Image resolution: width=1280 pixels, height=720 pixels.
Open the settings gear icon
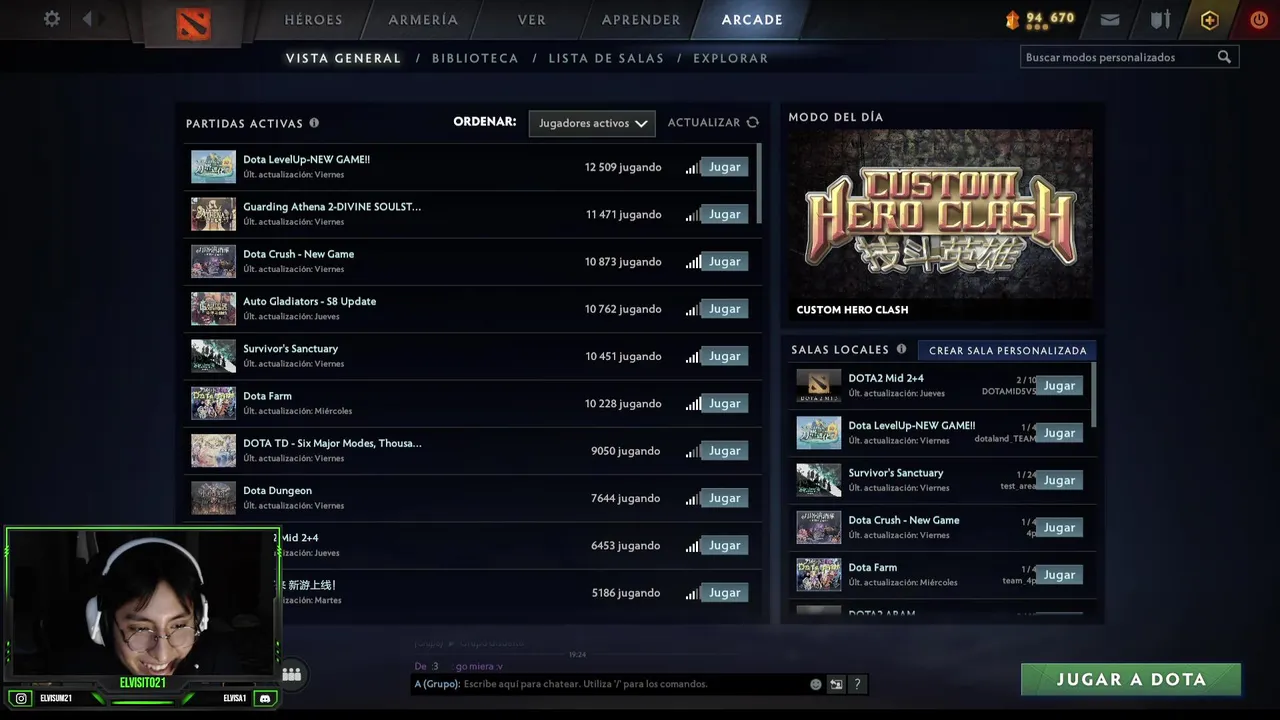(52, 19)
